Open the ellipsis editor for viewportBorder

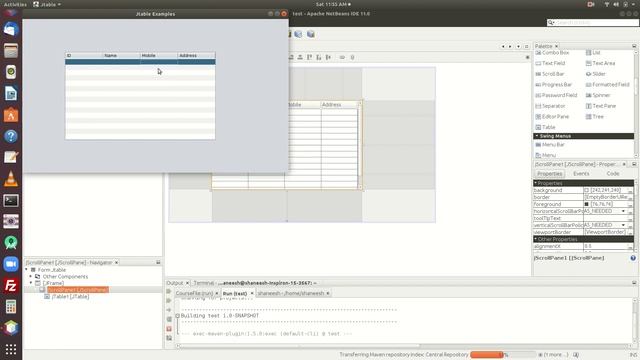pos(630,232)
